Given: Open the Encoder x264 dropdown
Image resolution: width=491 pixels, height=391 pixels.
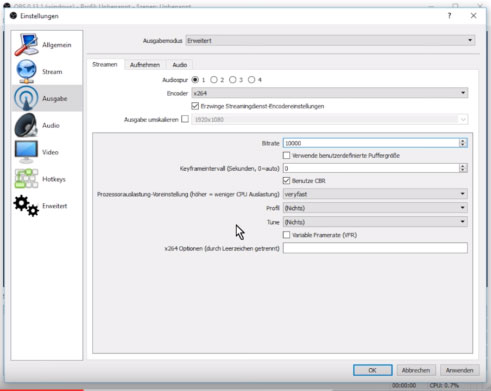Looking at the screenshot, I should click(330, 93).
